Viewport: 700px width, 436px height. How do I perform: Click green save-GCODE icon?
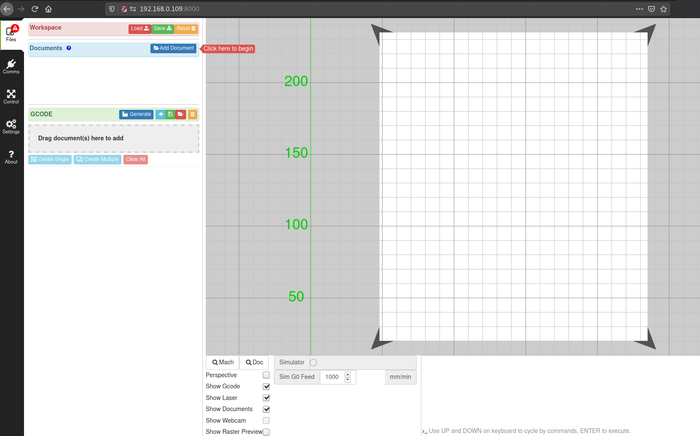[x=170, y=114]
